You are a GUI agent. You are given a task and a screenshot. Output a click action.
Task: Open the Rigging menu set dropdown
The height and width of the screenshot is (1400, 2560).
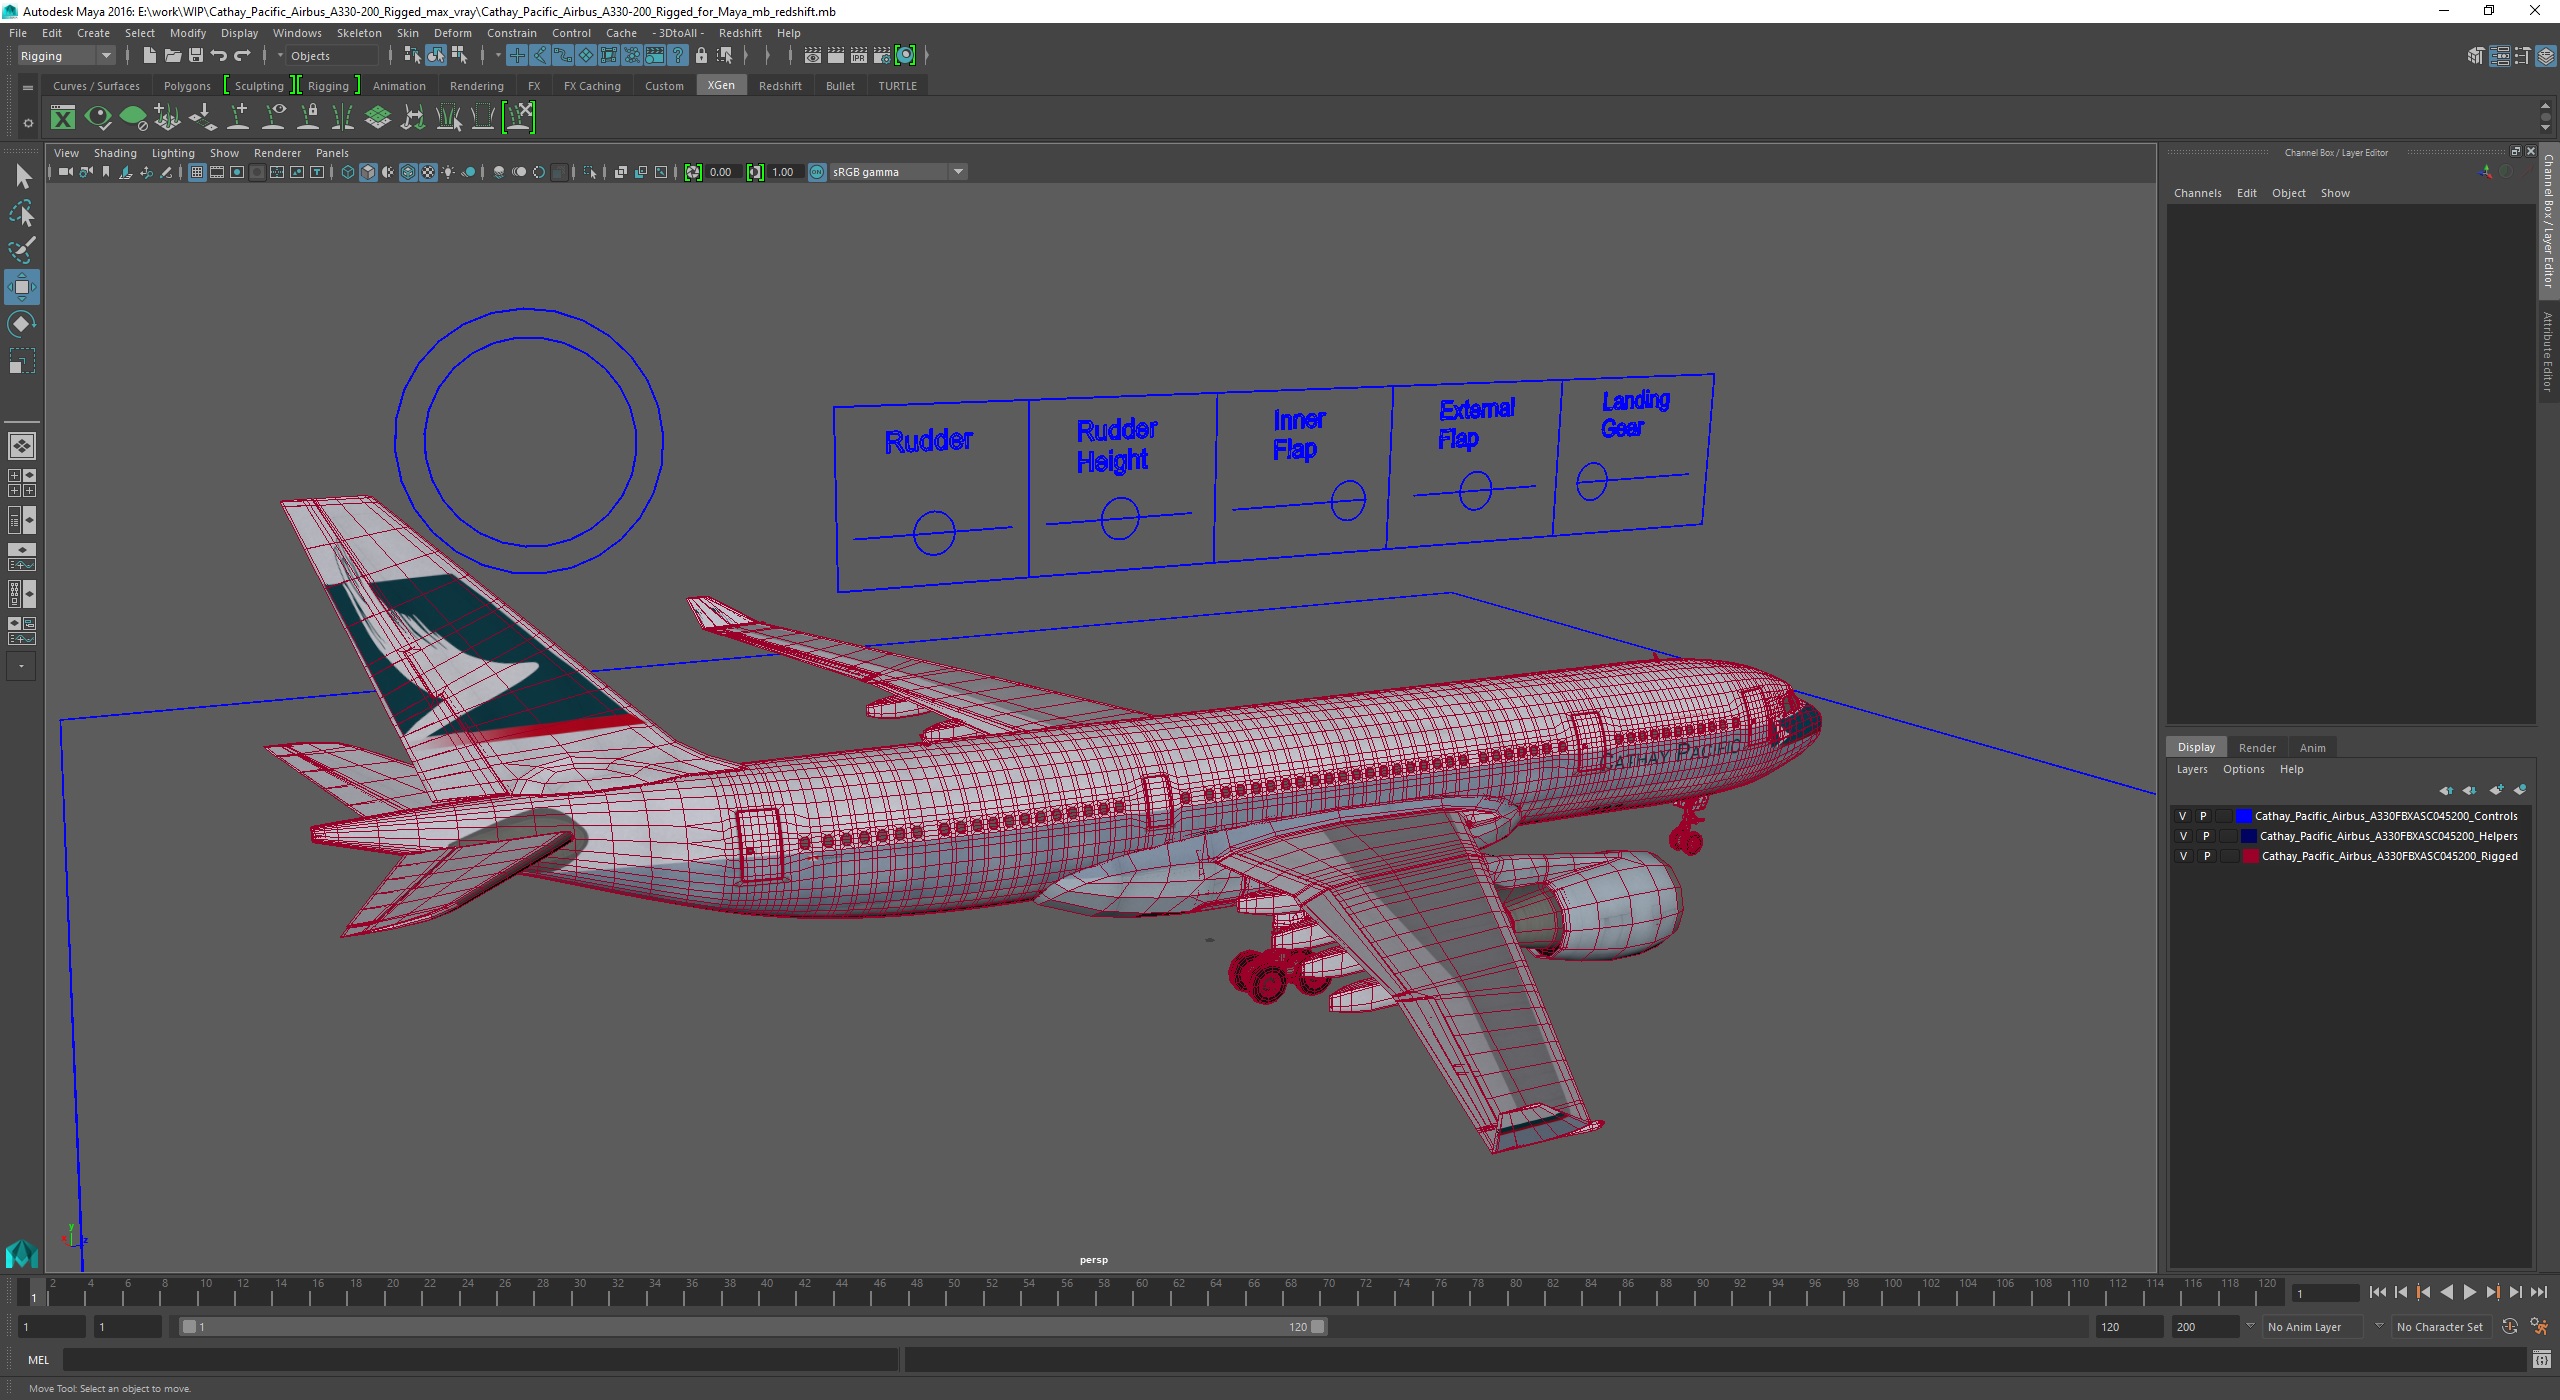coord(66,56)
